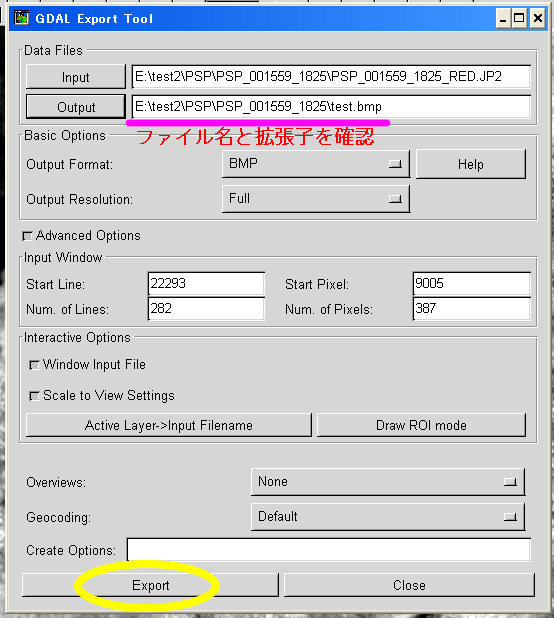
Task: Click the Input file button
Action: 76,77
